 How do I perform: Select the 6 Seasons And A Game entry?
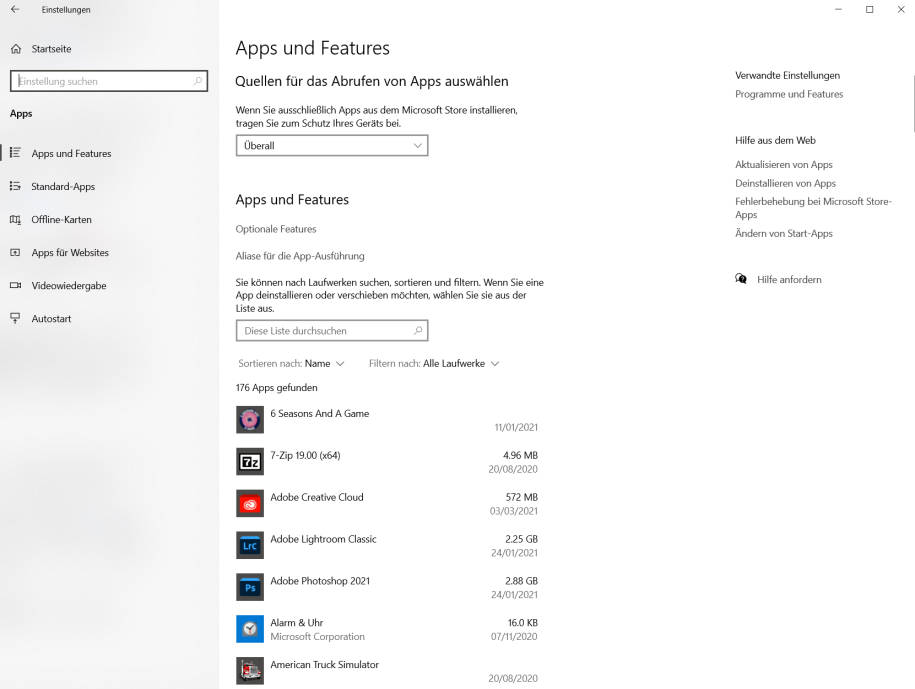pyautogui.click(x=387, y=420)
